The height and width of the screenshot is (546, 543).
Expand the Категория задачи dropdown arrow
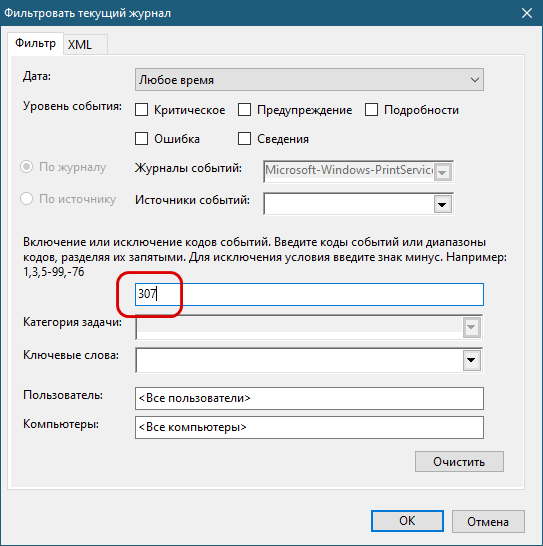[471, 327]
